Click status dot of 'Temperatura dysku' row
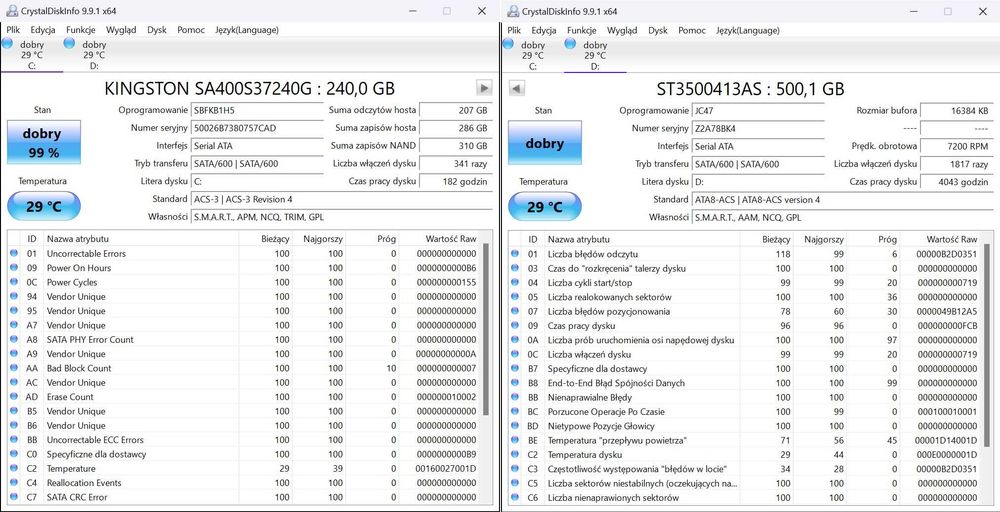The height and width of the screenshot is (512, 1000). (515, 455)
